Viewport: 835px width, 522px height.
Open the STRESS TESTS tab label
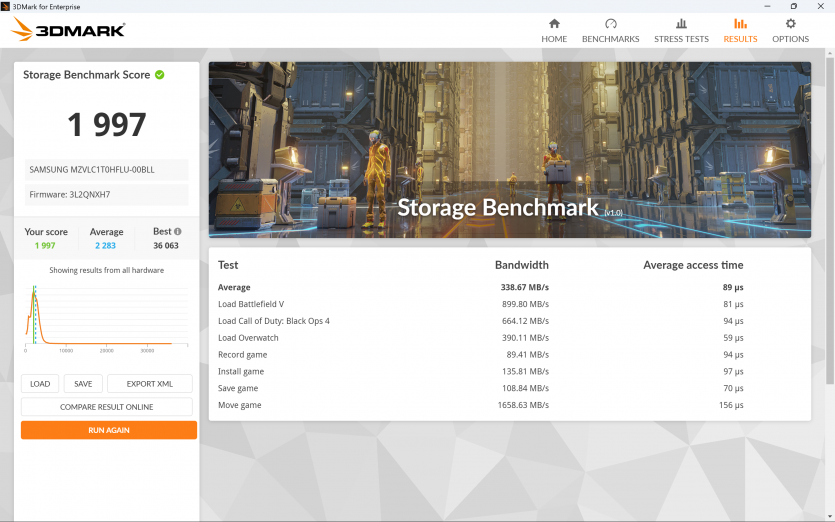pyautogui.click(x=681, y=40)
